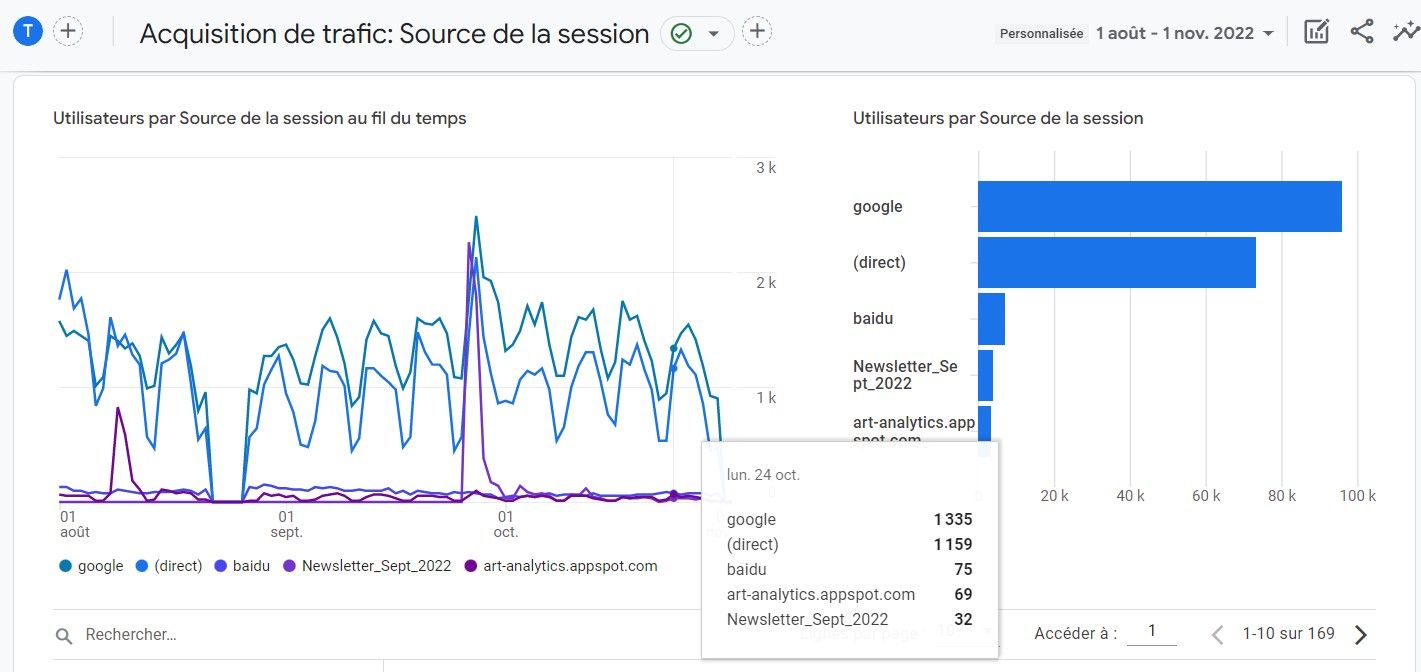Click the Personnalisée date label

pyautogui.click(x=1041, y=33)
